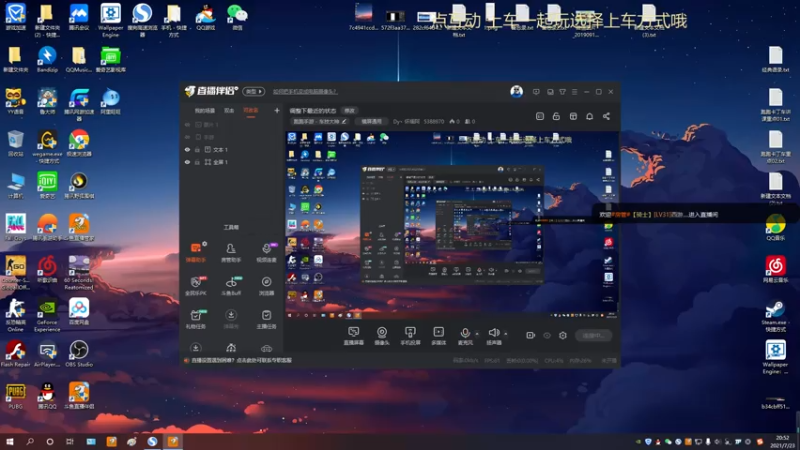Expand microphone options arrow
The image size is (800, 450).
(477, 334)
